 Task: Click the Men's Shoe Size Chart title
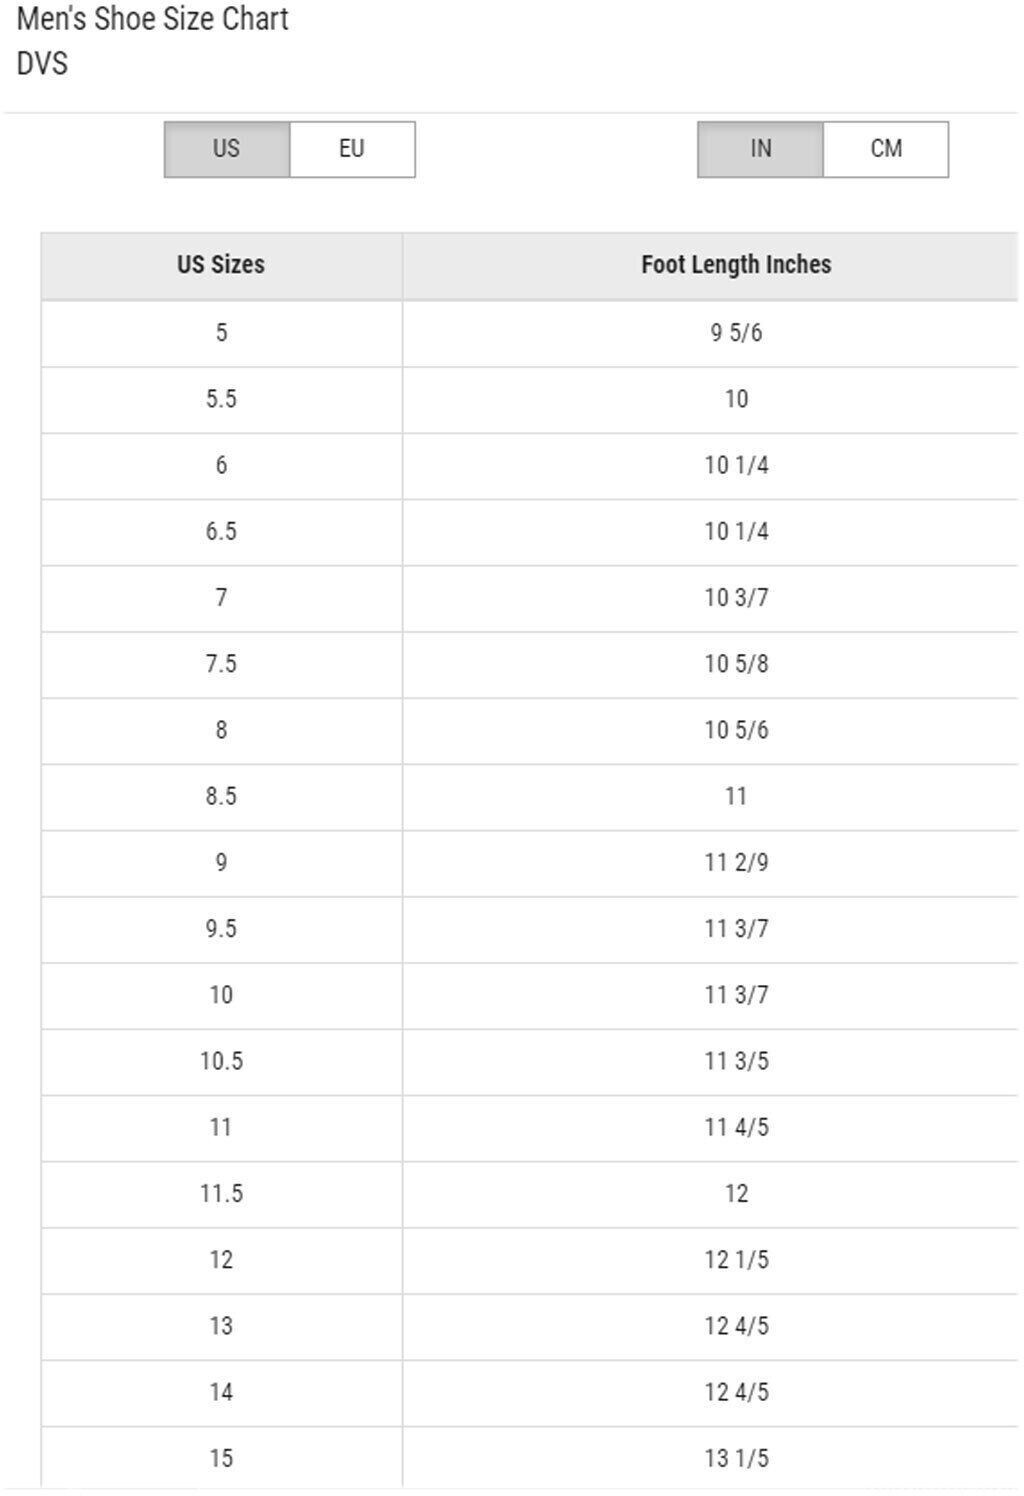[153, 19]
